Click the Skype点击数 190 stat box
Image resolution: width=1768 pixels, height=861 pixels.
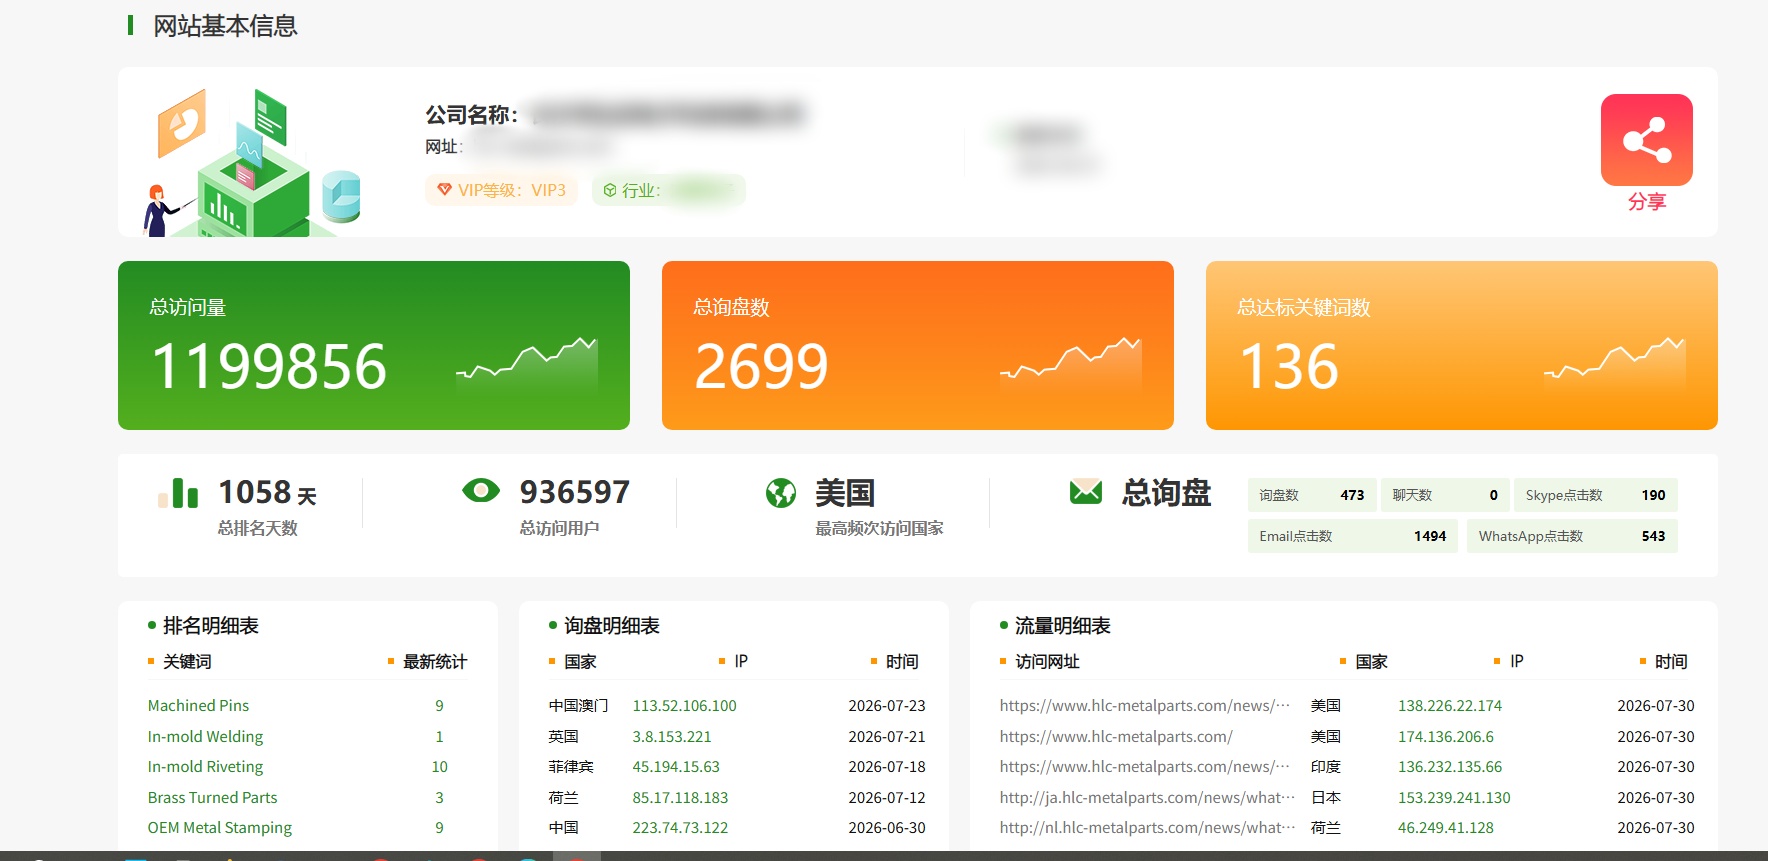(x=1596, y=495)
